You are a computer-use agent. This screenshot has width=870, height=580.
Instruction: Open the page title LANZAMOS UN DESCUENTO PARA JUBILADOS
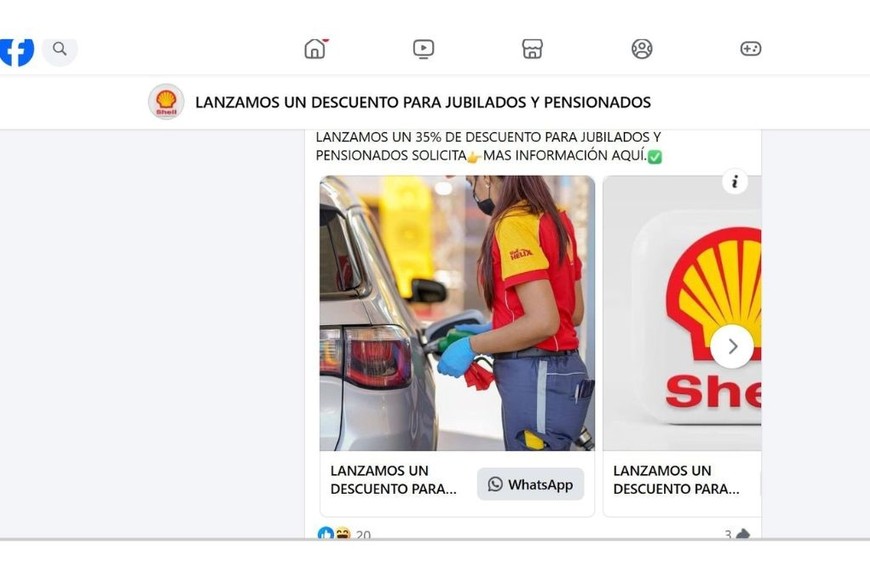423,103
